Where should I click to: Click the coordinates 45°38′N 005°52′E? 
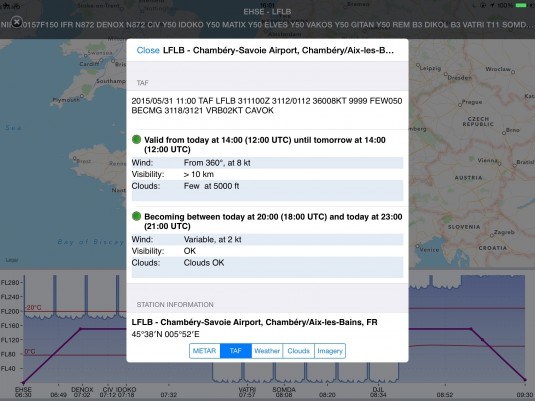click(x=165, y=334)
